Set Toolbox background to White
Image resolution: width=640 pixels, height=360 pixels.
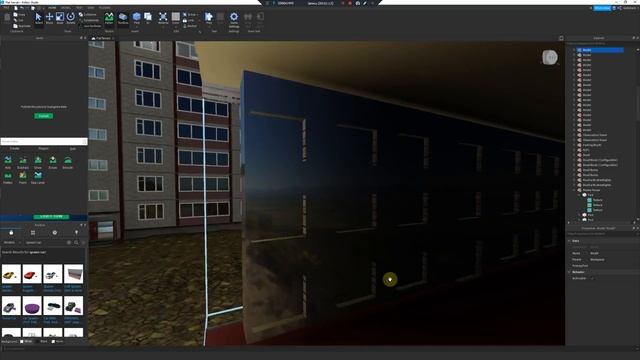(x=26, y=341)
